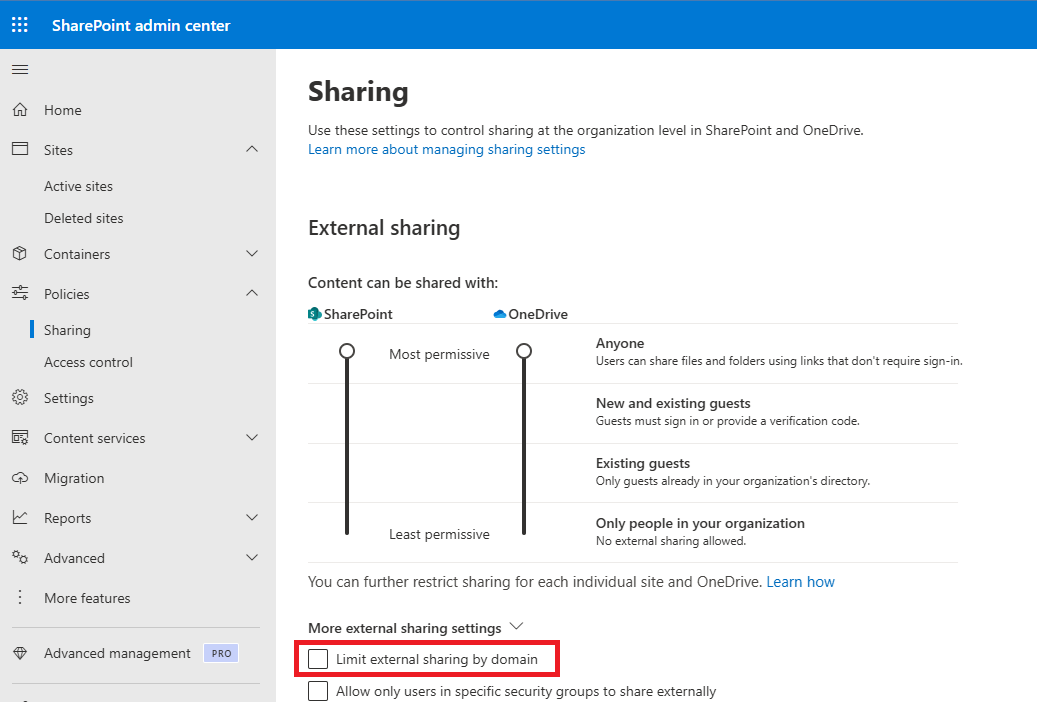Click the SharePoint sharing slider handle
This screenshot has width=1037, height=702.
coord(347,351)
